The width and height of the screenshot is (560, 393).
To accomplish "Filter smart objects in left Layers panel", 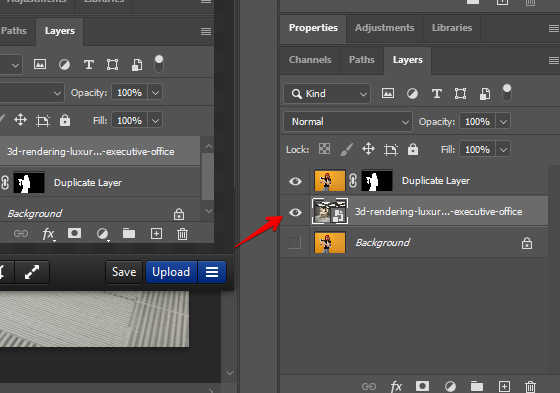I will click(137, 65).
